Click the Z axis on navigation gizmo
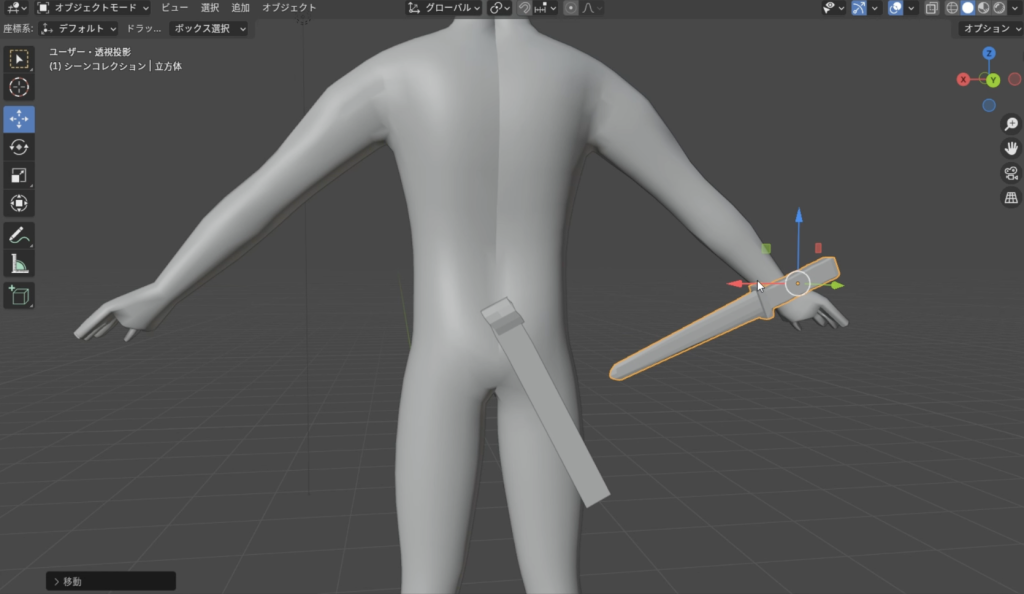1024x594 pixels. [989, 53]
